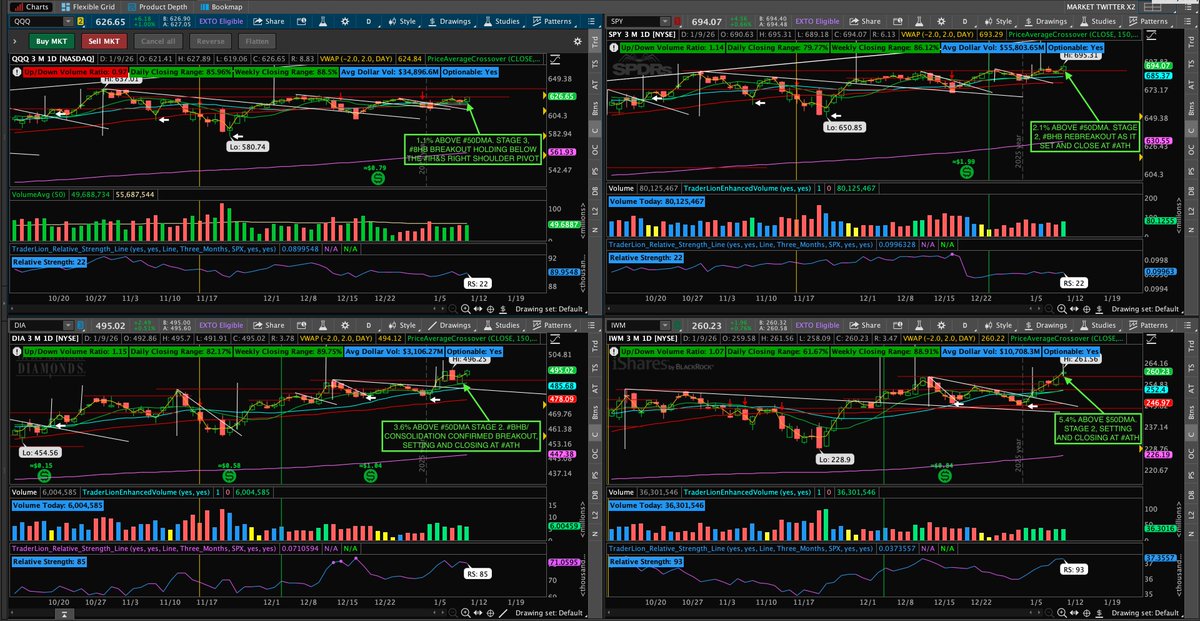Click the QQQ symbol input field
Image resolution: width=1200 pixels, height=621 pixels.
pos(36,22)
